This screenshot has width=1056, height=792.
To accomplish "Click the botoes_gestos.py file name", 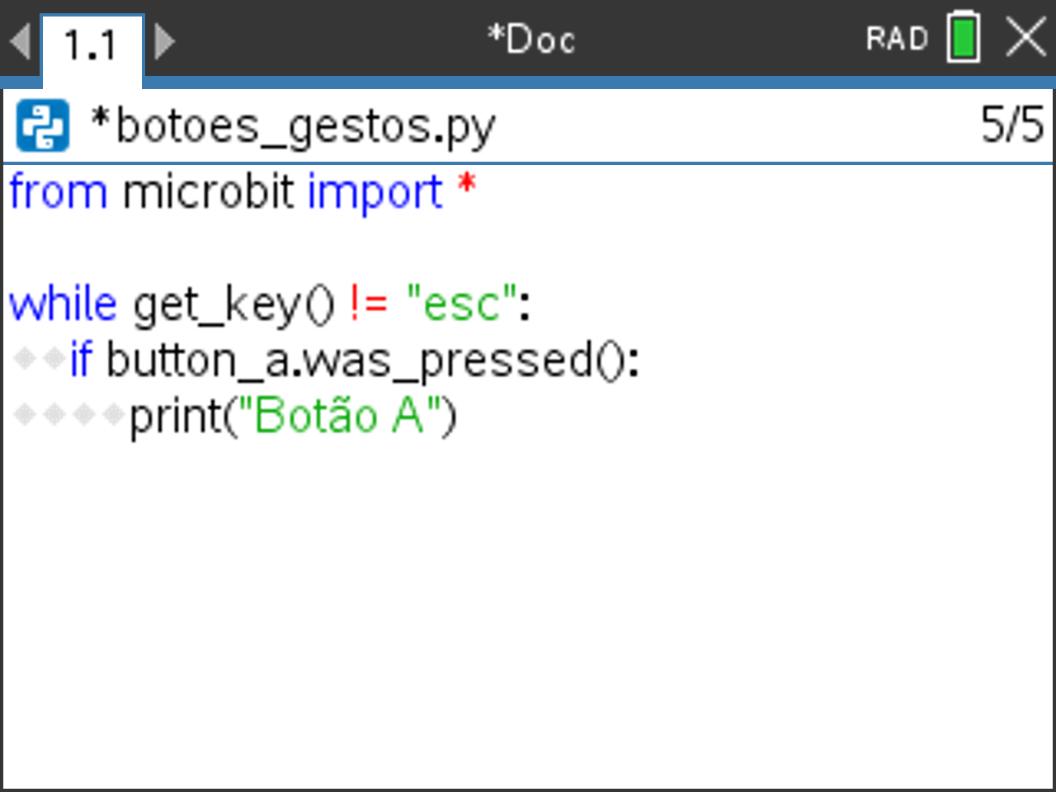I will pyautogui.click(x=305, y=127).
